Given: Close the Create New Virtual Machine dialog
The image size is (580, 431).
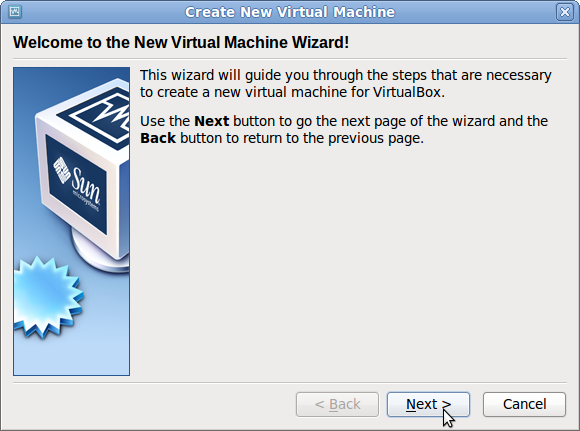Looking at the screenshot, I should click(x=564, y=12).
